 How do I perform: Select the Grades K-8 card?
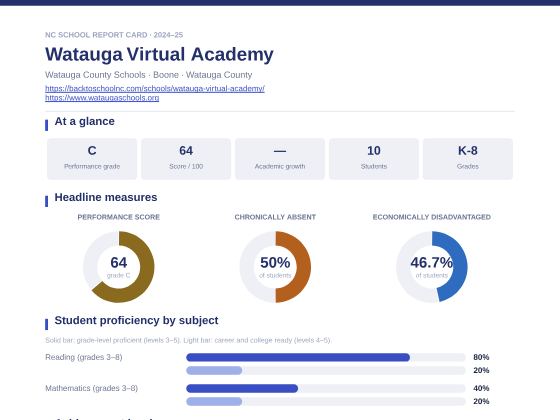point(468,159)
